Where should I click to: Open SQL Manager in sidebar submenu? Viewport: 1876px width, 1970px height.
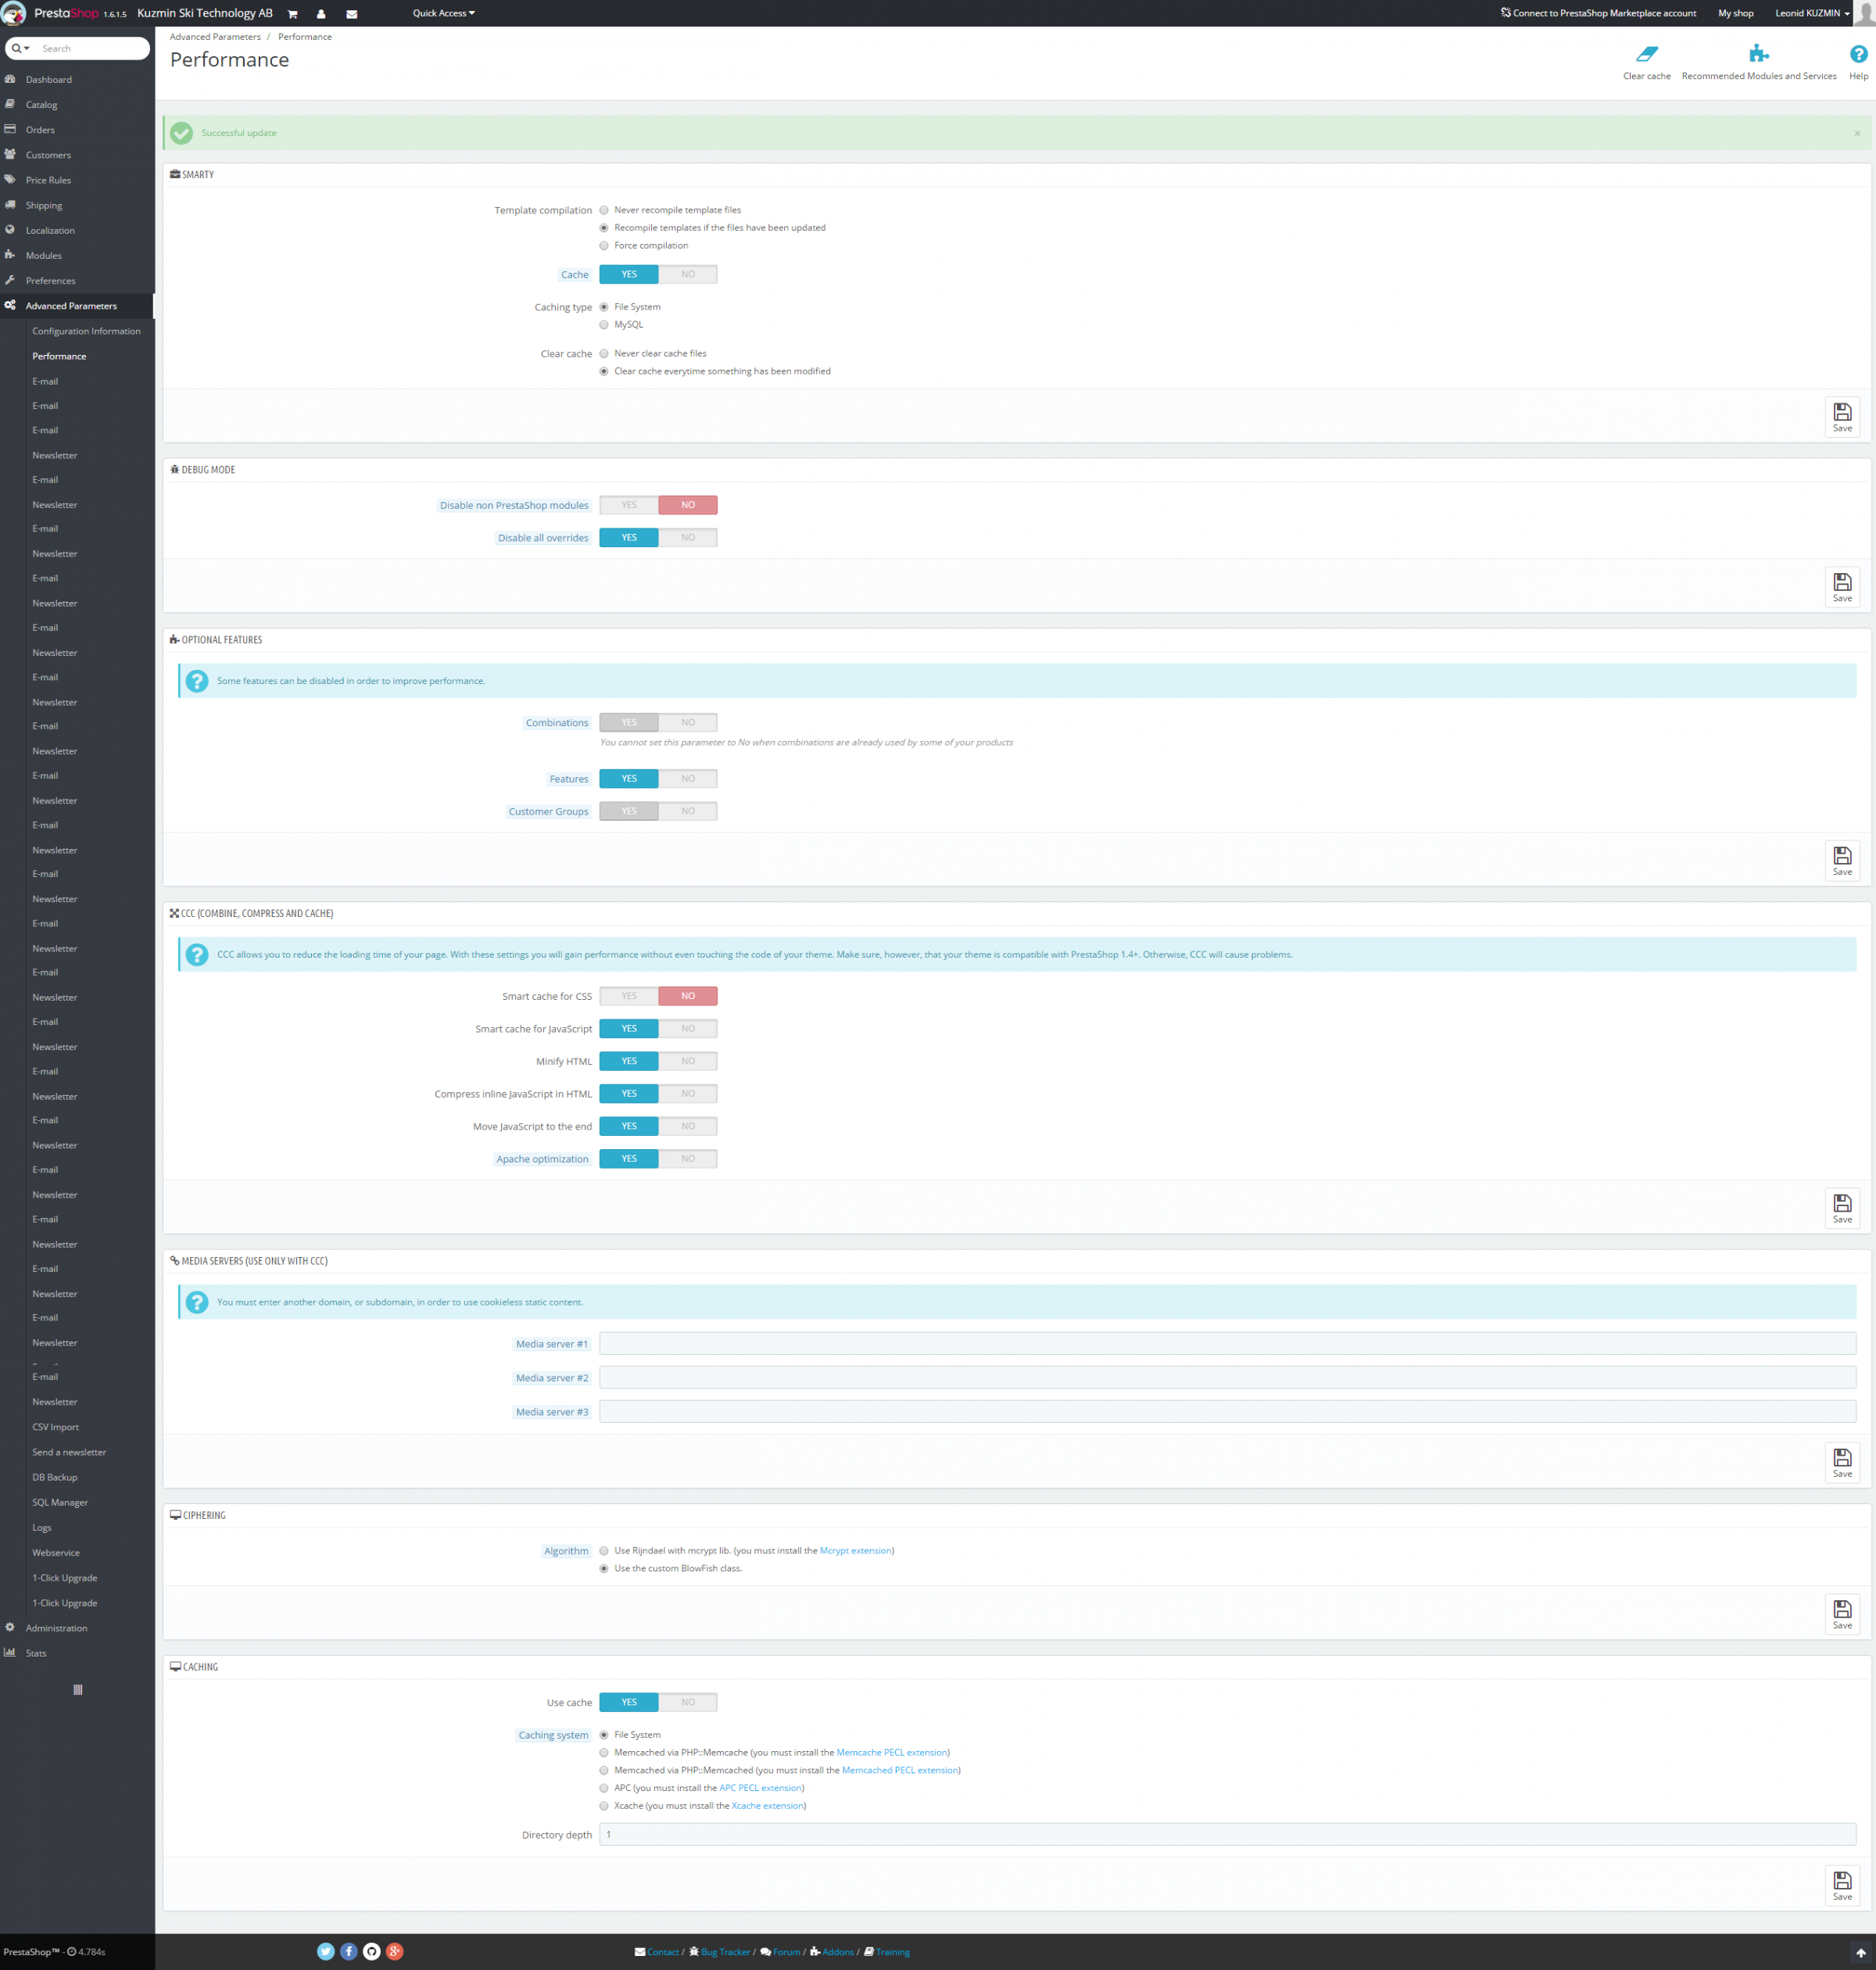(x=60, y=1502)
